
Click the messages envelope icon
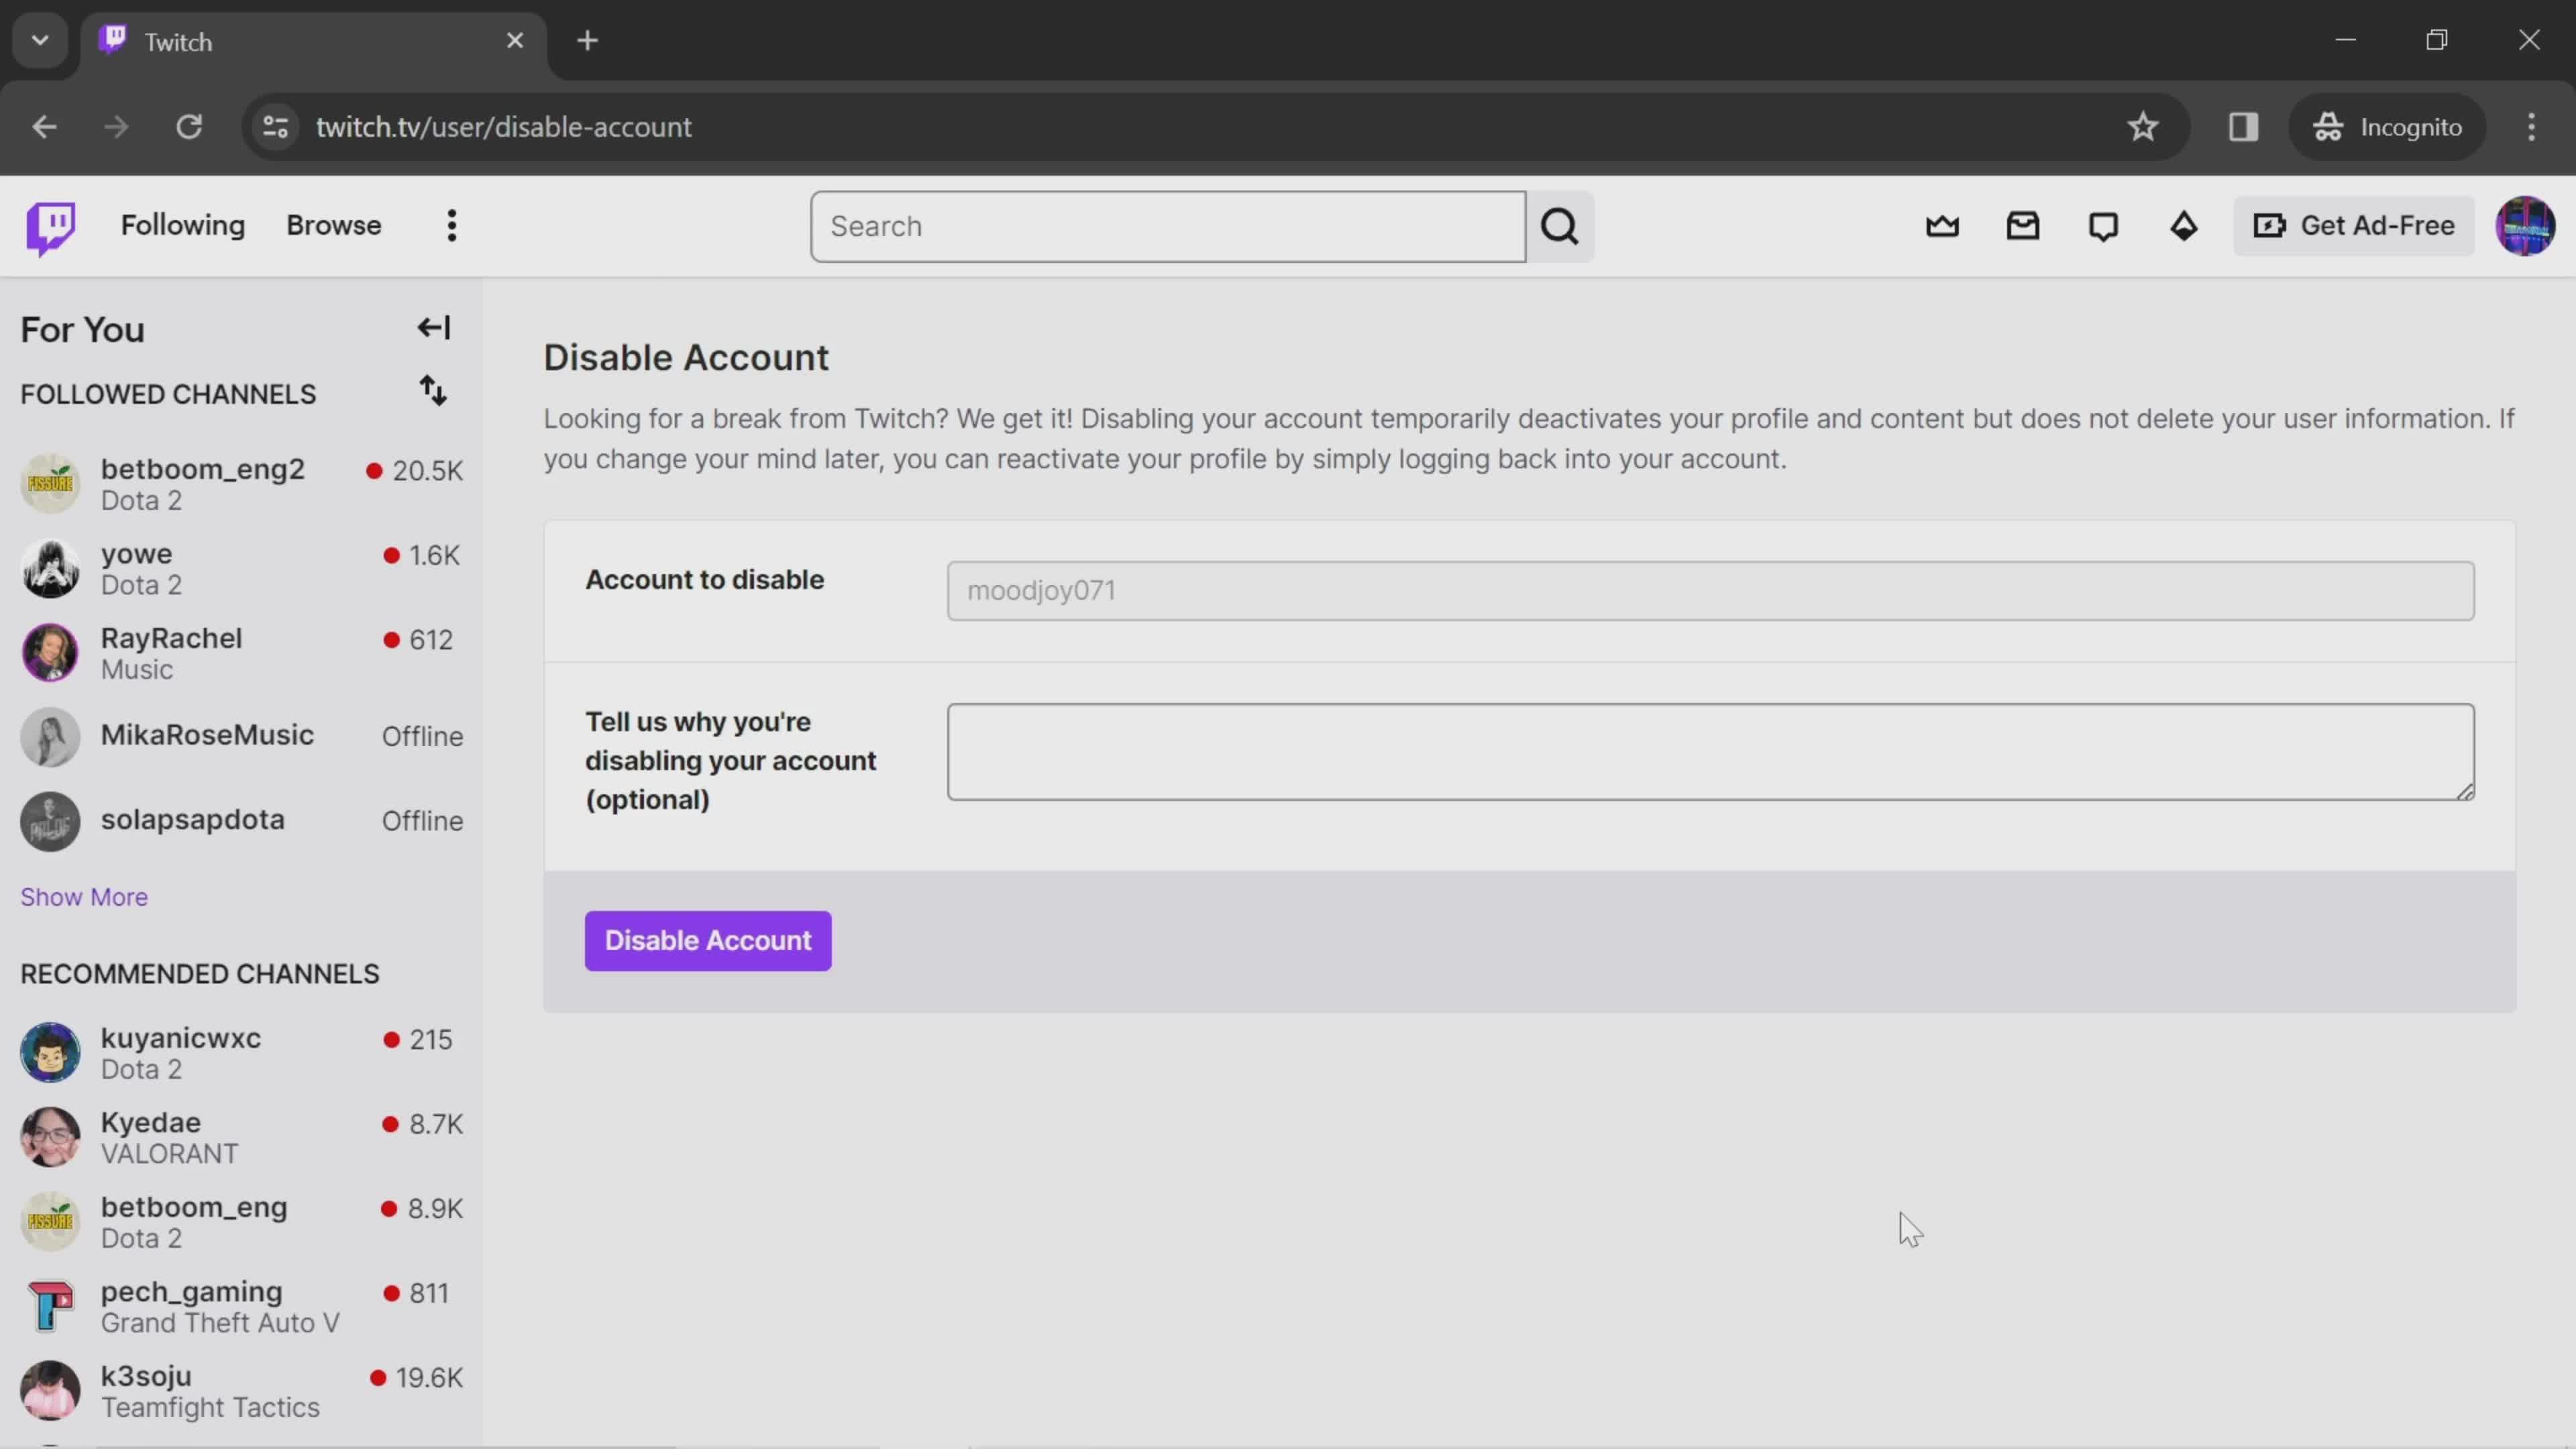pos(2023,225)
